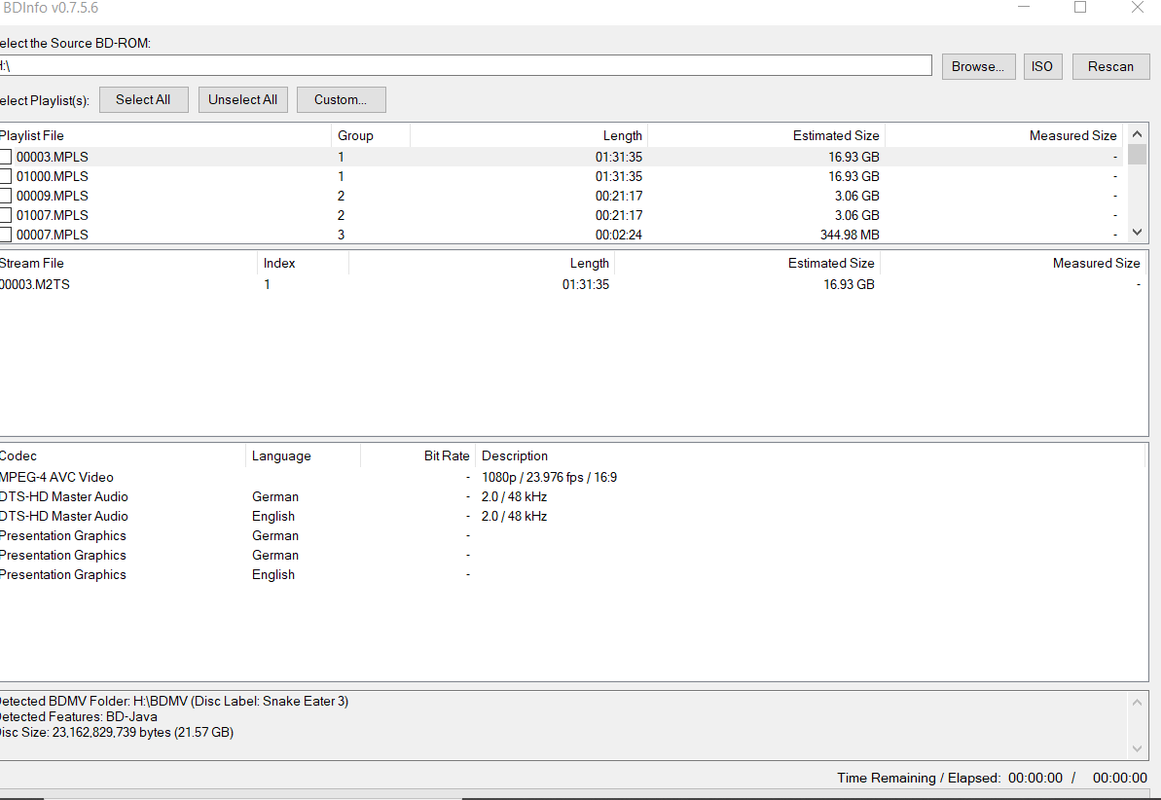The image size is (1161, 800).
Task: Select 00007.MPLS playlist file name
Action: pyautogui.click(x=52, y=235)
